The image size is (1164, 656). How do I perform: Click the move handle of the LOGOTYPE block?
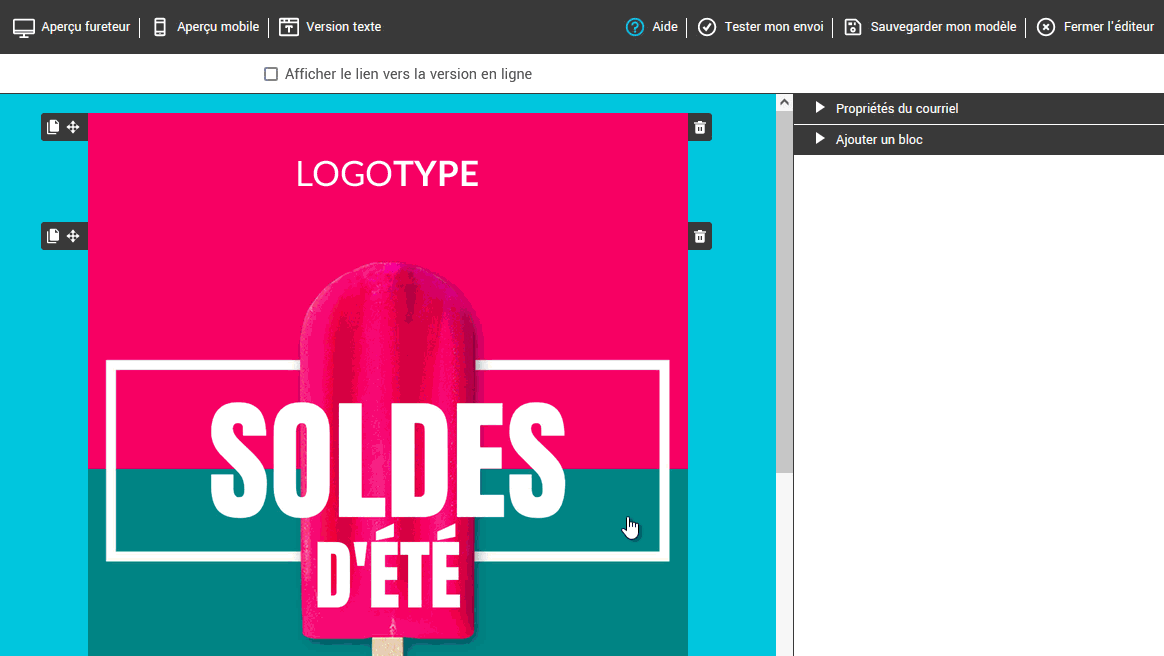(73, 127)
